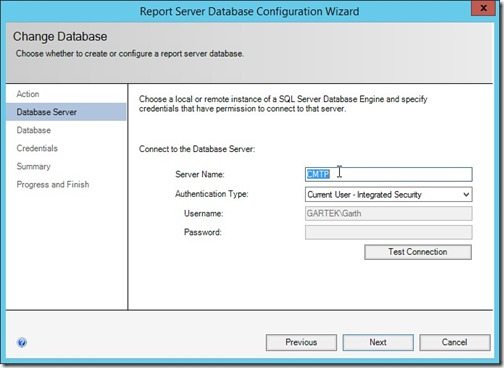Open the Database step in sidebar
This screenshot has width=504, height=368.
point(34,130)
